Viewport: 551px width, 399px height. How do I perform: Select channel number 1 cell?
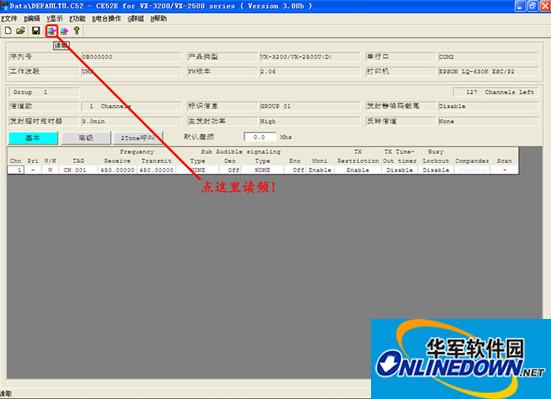click(x=16, y=170)
